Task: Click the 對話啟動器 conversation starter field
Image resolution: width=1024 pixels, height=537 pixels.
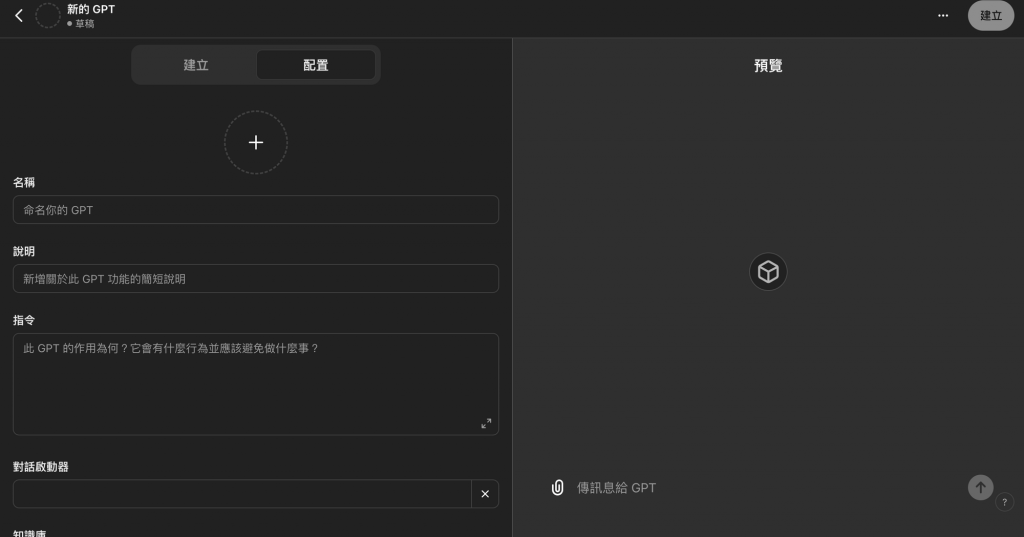Action: (242, 494)
